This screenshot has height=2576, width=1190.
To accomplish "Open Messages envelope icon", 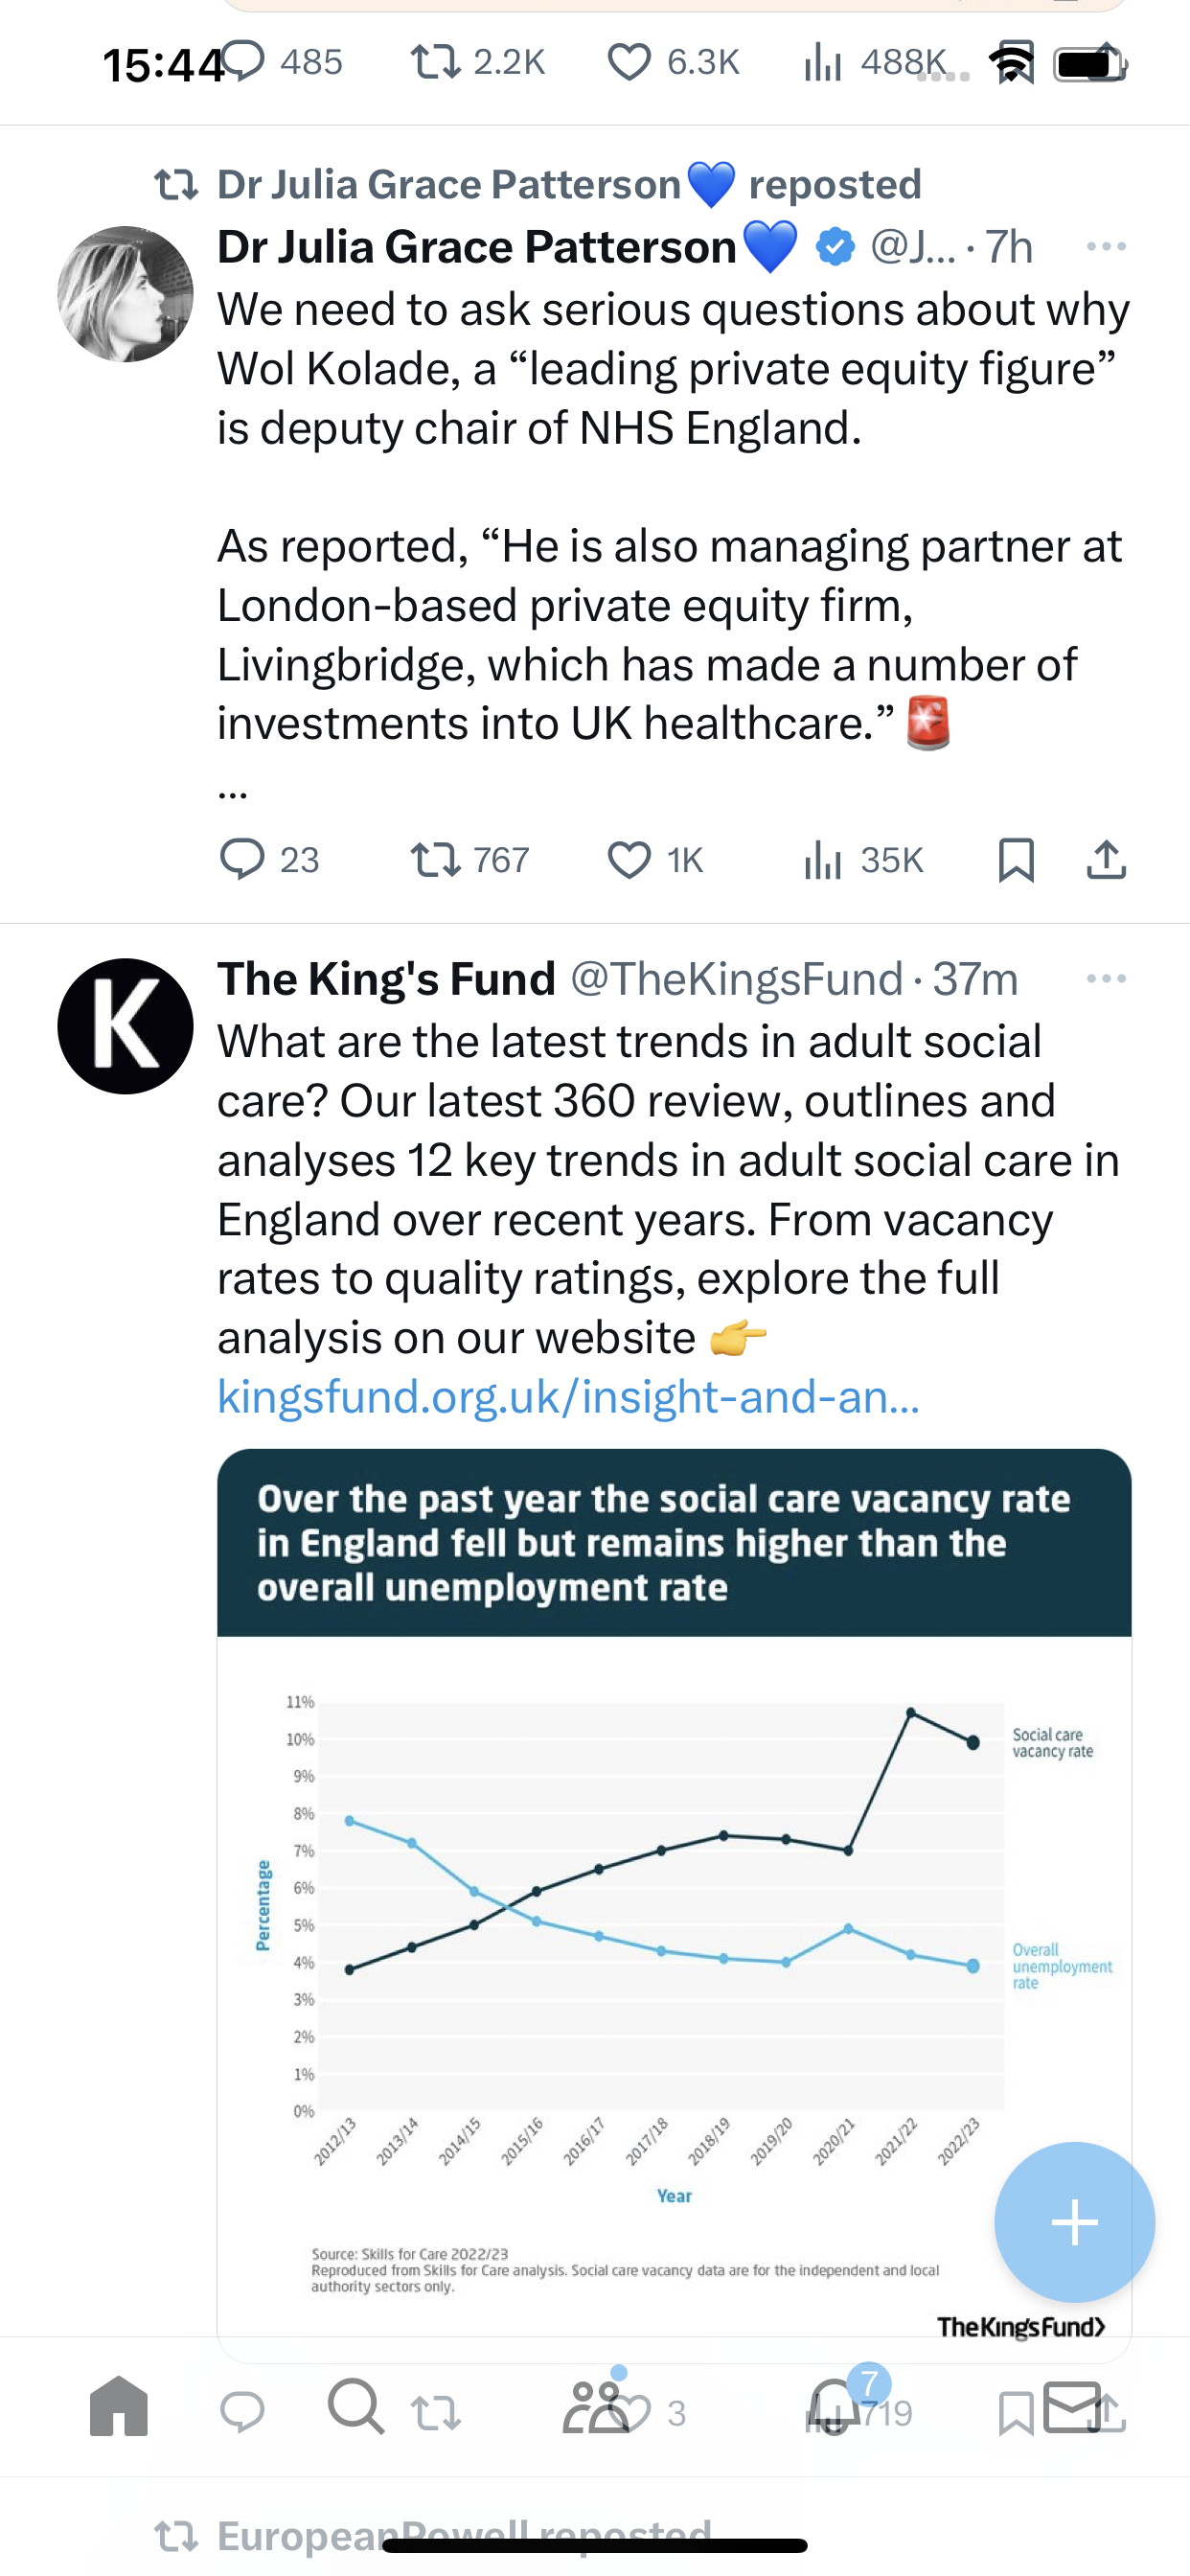I will click(1073, 2406).
